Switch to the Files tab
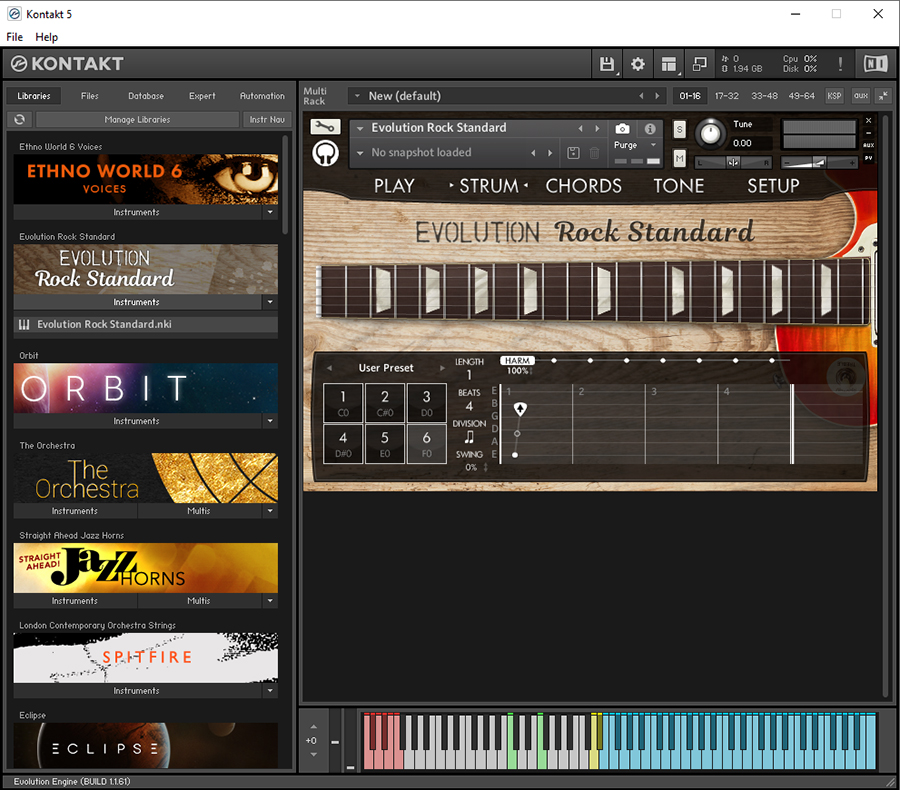This screenshot has width=900, height=790. [x=90, y=96]
